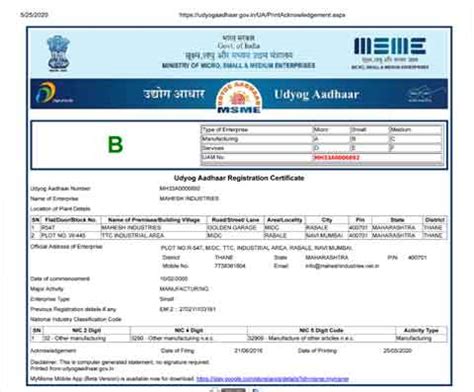Click the large green letter B
474x392 pixels.
pos(115,145)
